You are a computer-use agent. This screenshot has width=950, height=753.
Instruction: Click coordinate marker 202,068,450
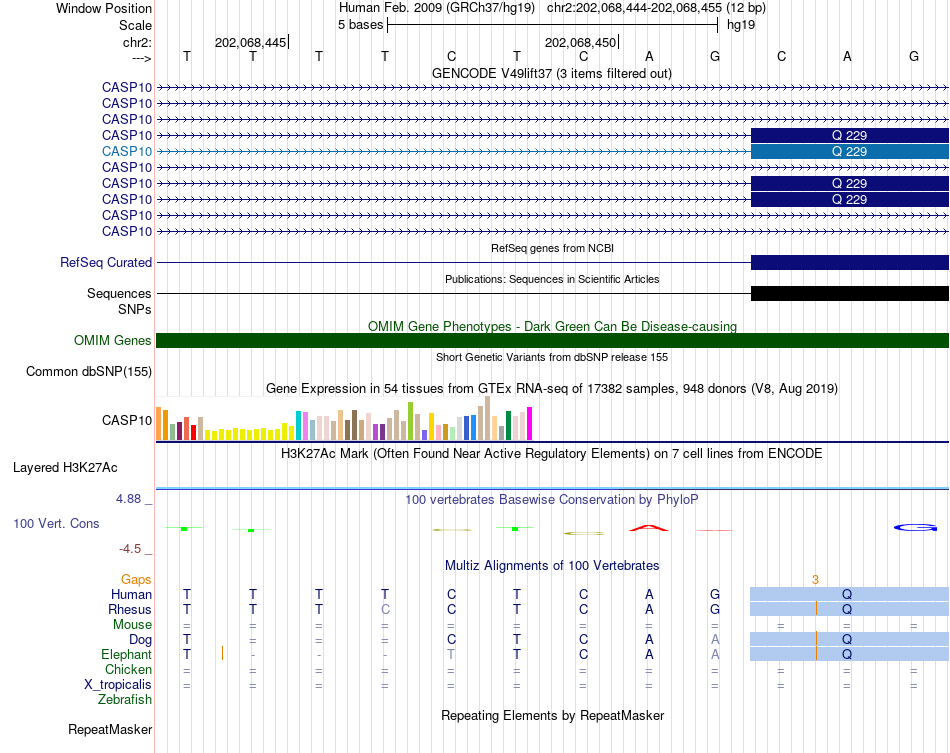point(580,42)
